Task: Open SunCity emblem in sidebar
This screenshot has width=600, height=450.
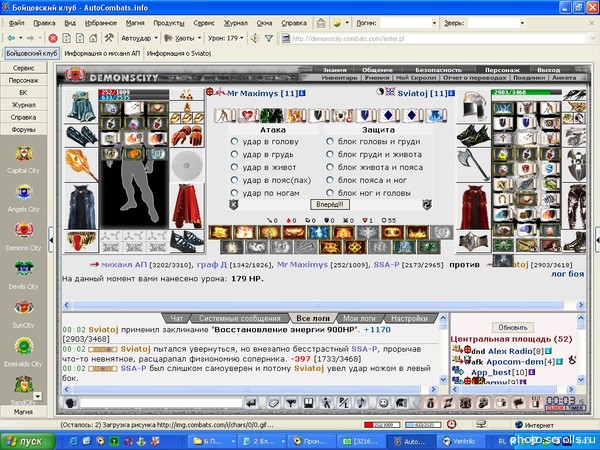Action: coord(24,307)
